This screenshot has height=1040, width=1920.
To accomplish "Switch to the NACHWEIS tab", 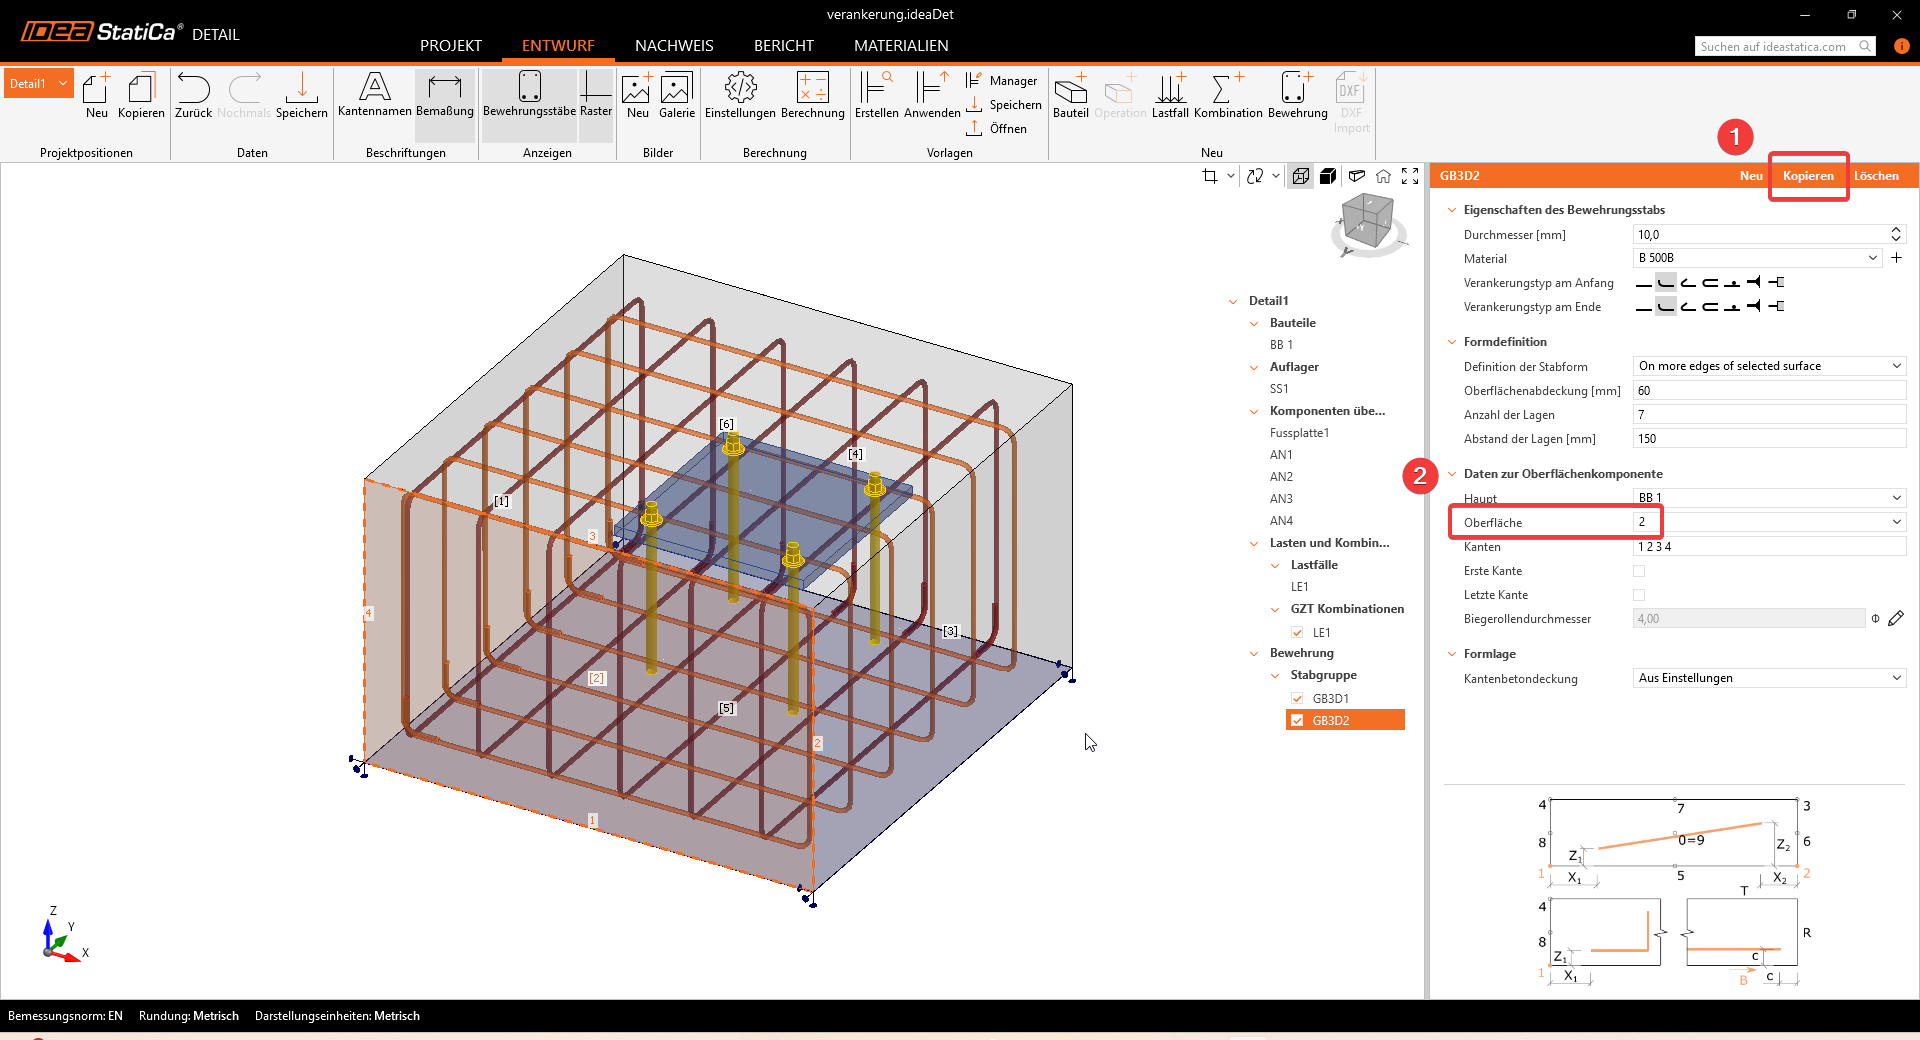I will [x=674, y=46].
